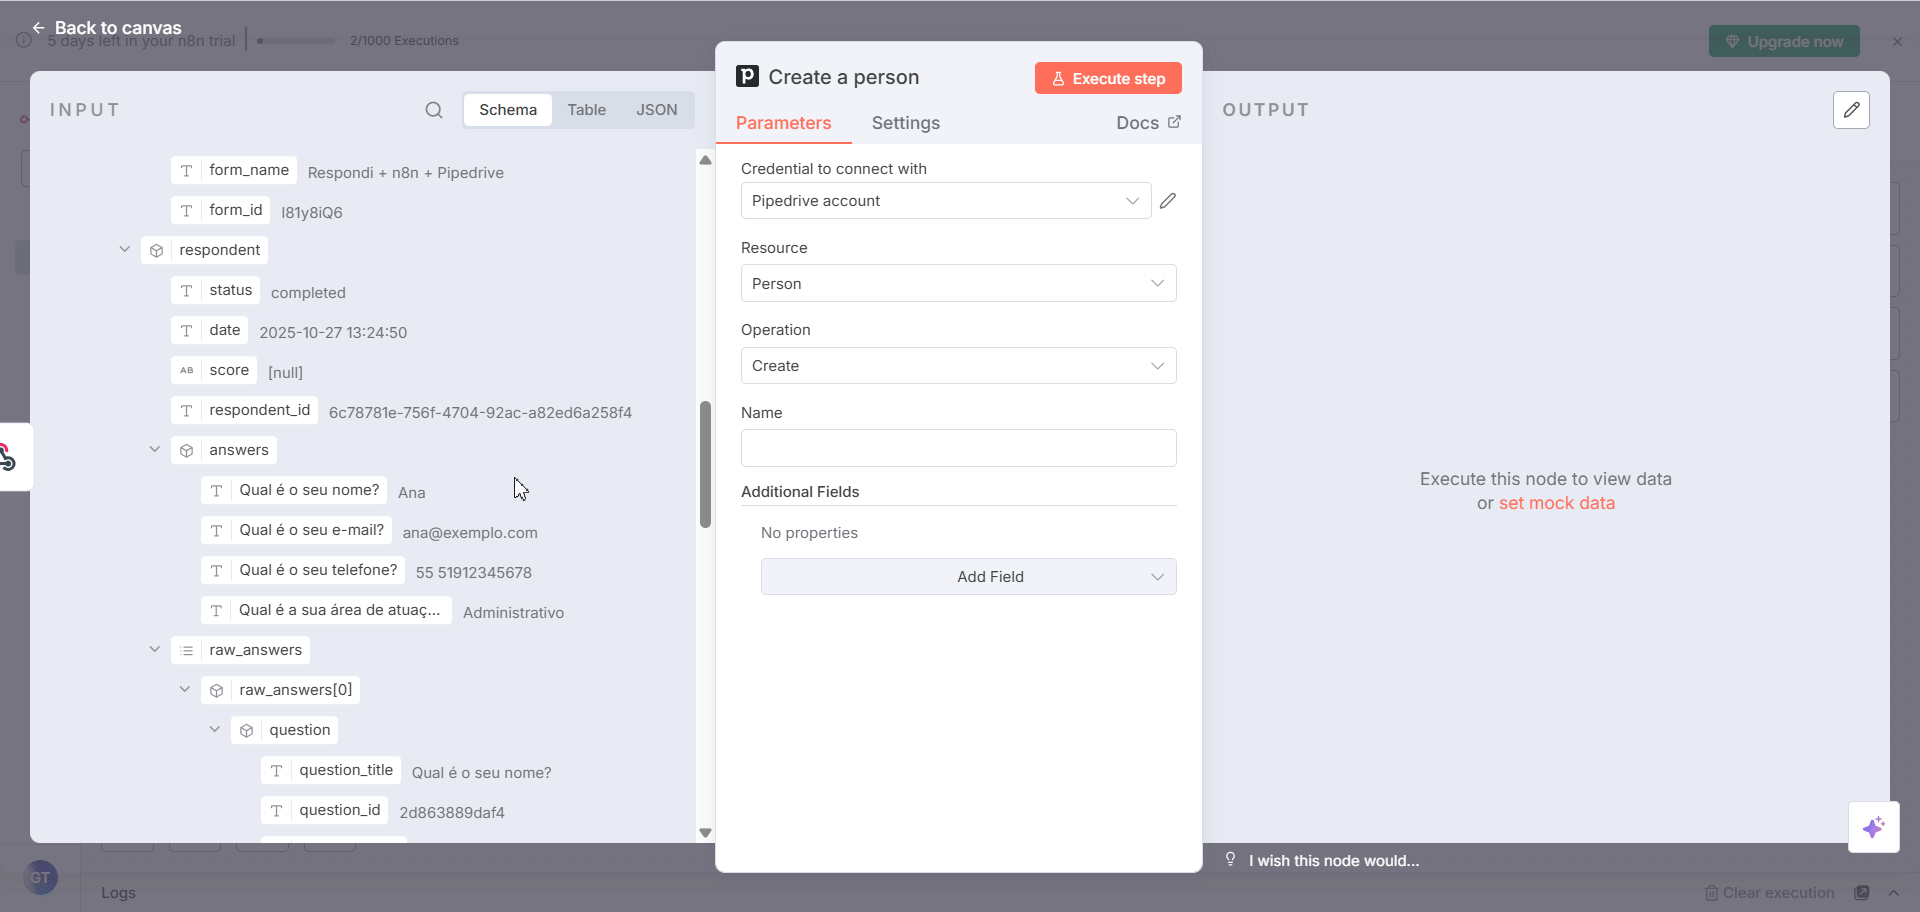The image size is (1920, 912).
Task: Click the set mock data link
Action: pos(1557,503)
